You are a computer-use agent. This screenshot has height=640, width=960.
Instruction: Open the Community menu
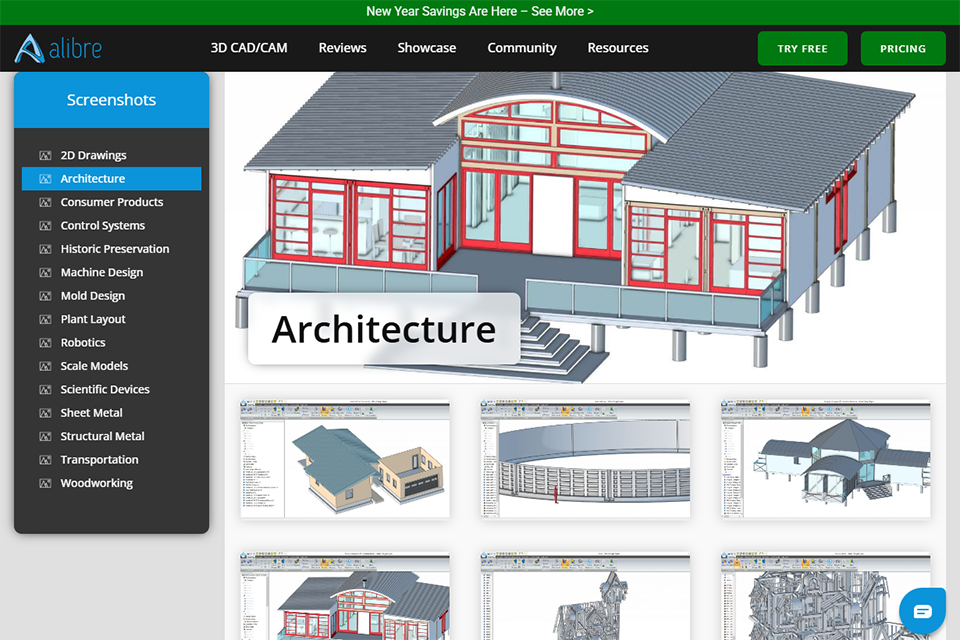click(522, 48)
